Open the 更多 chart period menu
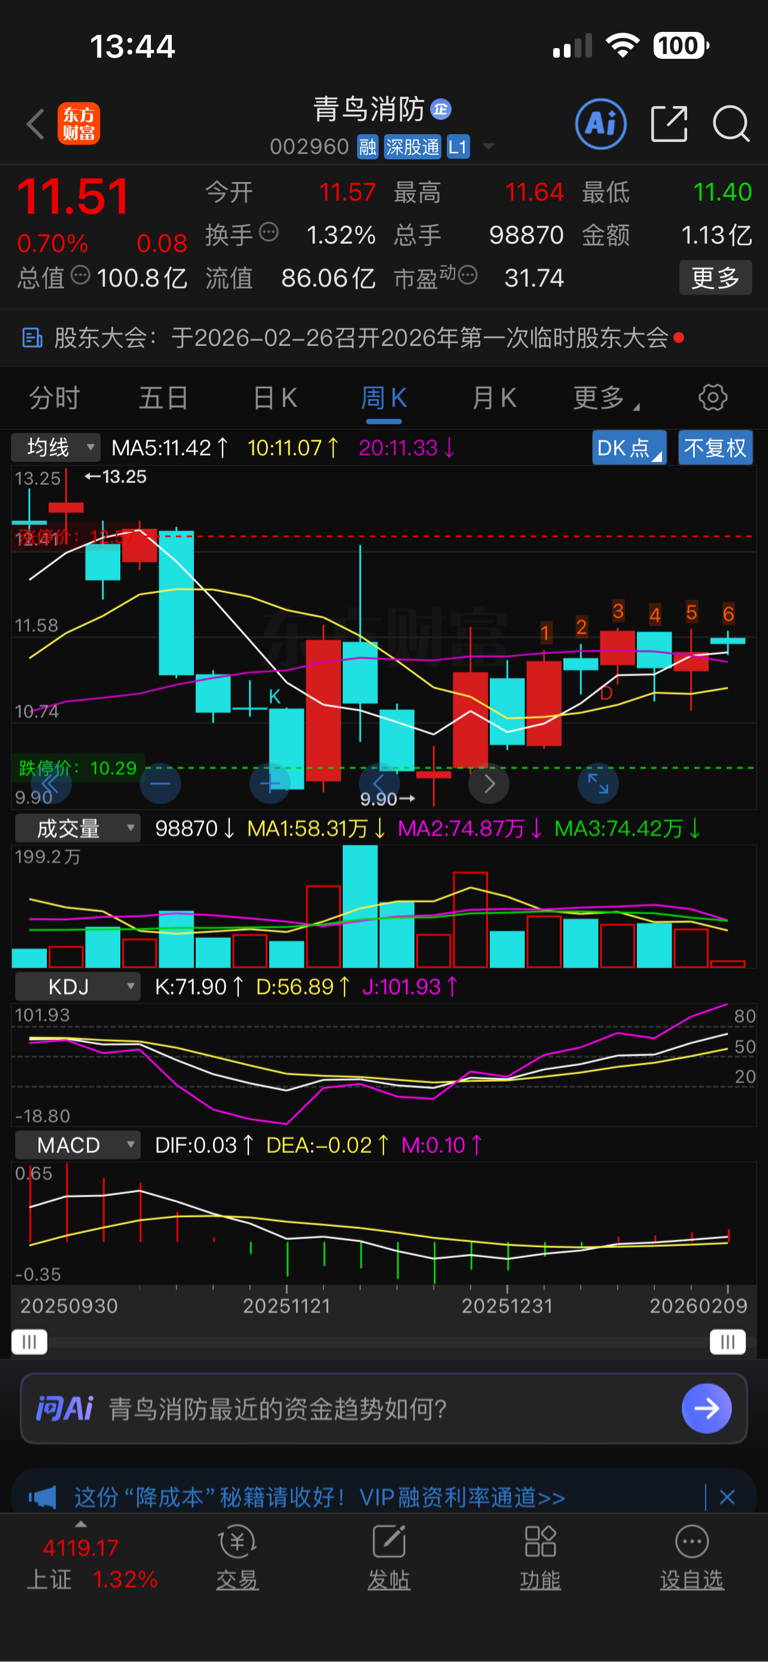The height and width of the screenshot is (1662, 768). (606, 398)
